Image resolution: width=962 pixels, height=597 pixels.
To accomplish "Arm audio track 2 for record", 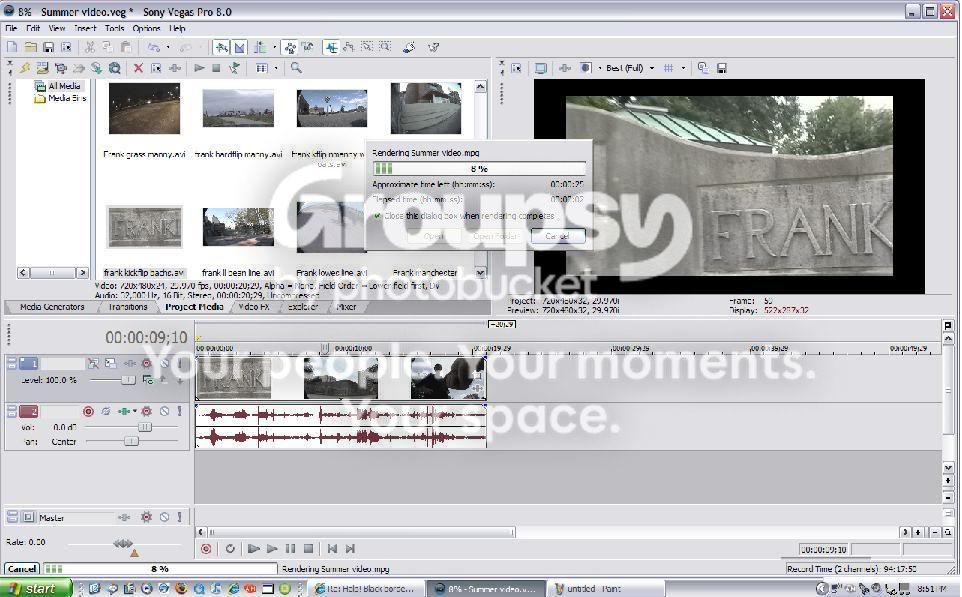I will [88, 411].
